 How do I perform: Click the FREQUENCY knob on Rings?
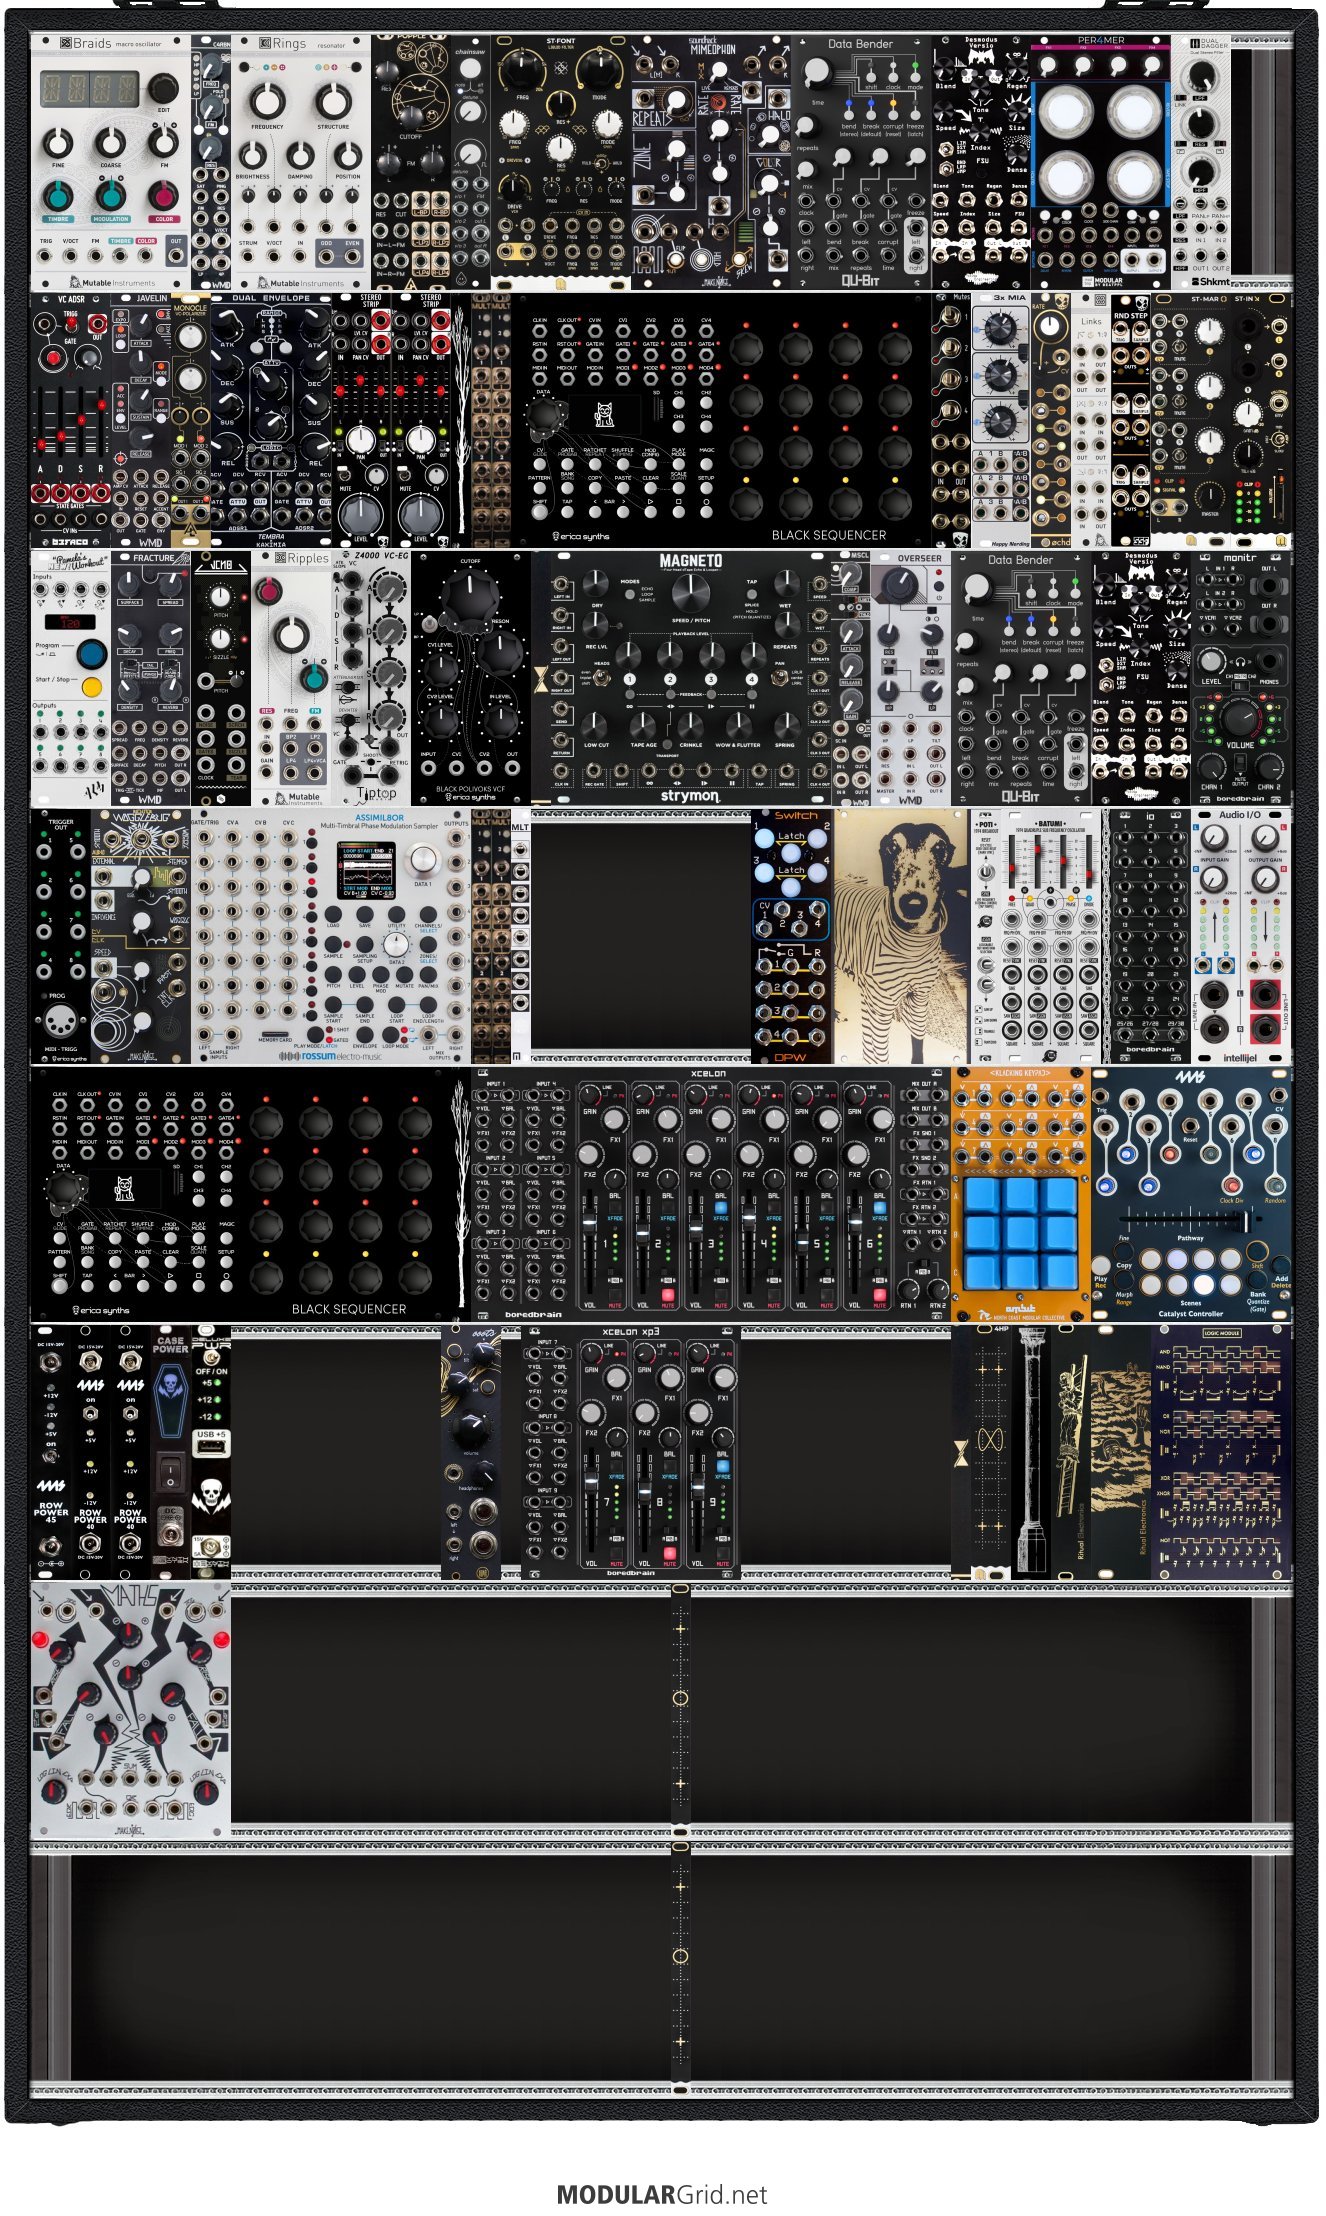(x=267, y=101)
